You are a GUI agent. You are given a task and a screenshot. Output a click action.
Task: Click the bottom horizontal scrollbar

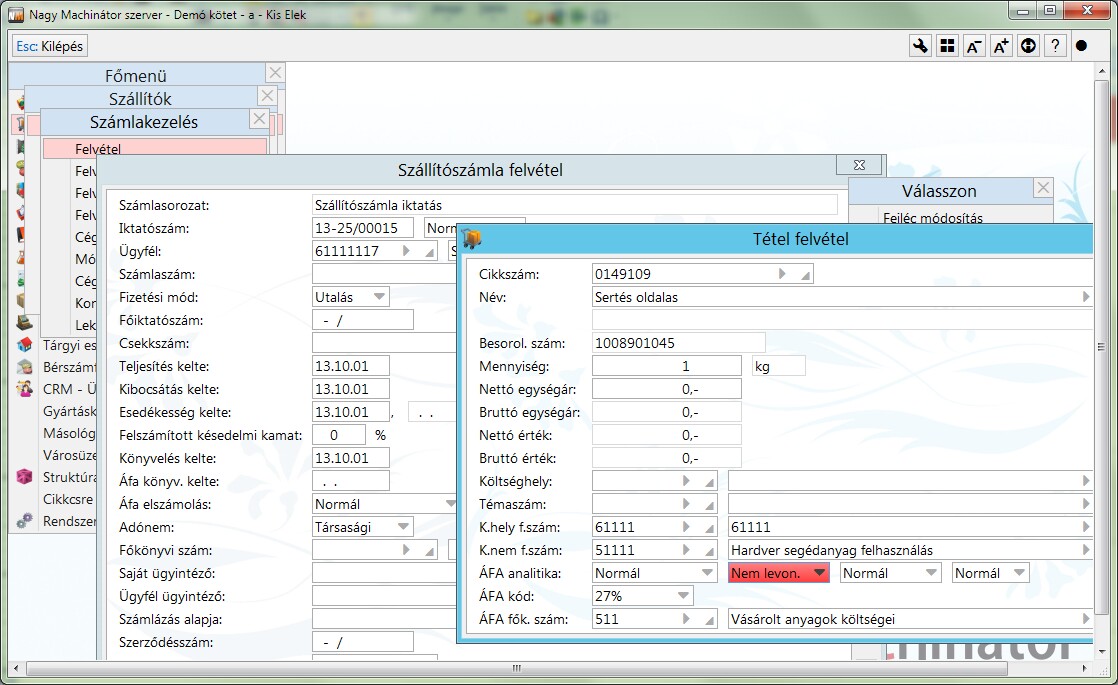pos(516,668)
